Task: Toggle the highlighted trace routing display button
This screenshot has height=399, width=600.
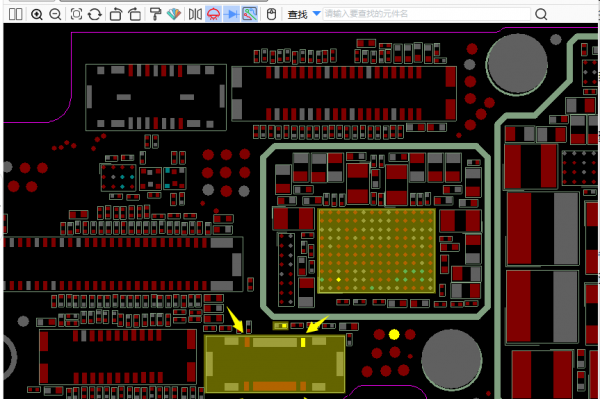Action: click(249, 15)
